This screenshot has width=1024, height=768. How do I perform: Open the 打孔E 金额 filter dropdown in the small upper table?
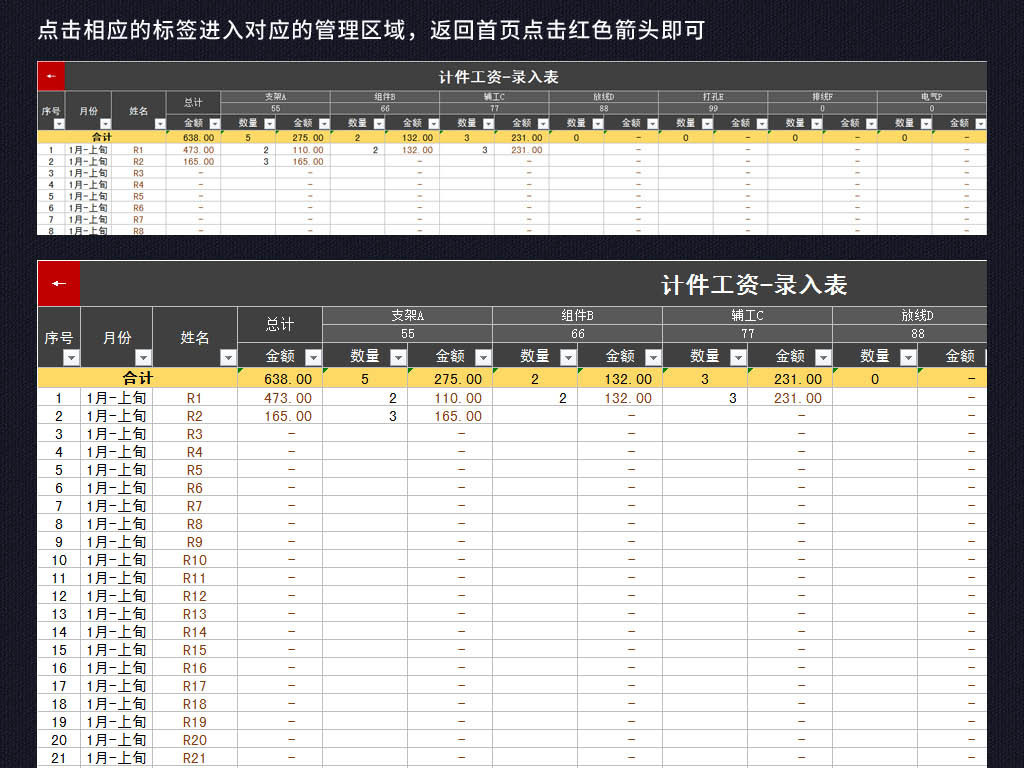[x=761, y=123]
